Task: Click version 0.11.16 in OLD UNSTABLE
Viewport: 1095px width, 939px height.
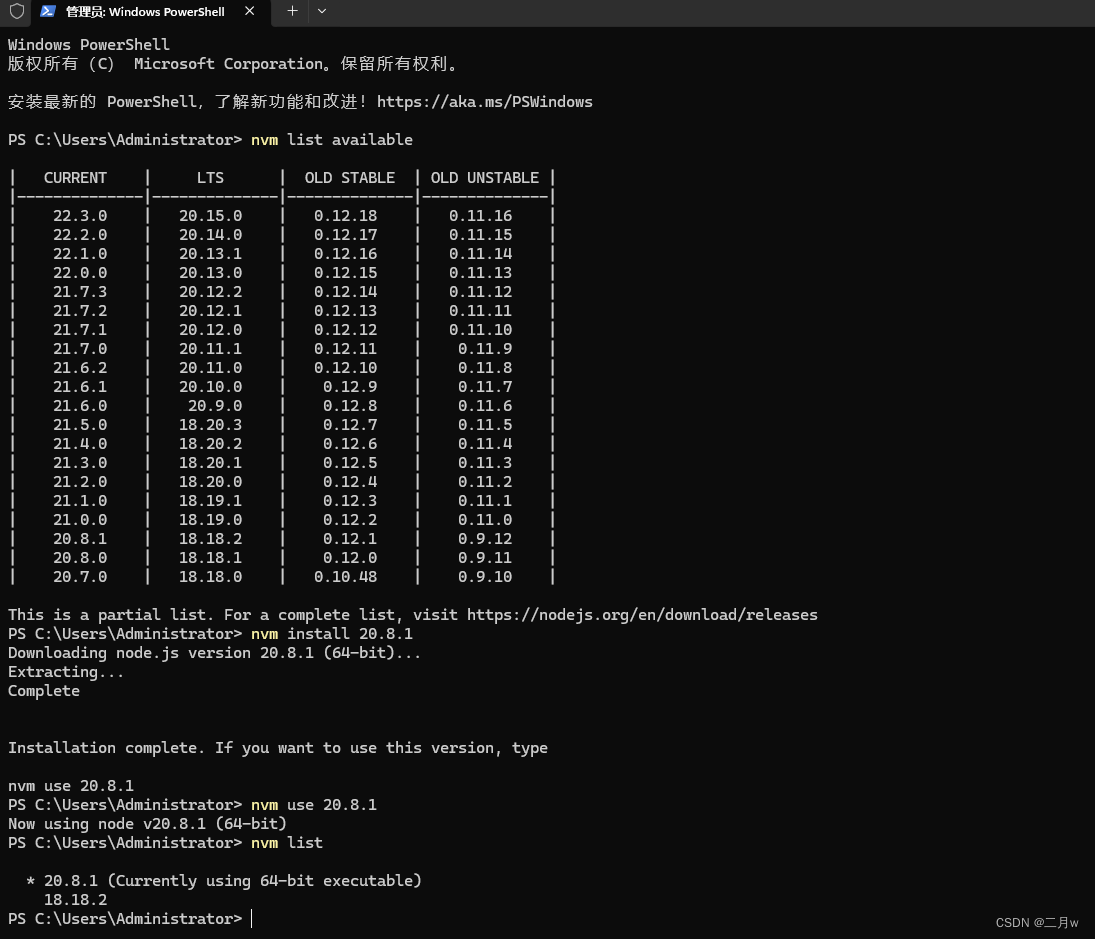Action: tap(480, 216)
